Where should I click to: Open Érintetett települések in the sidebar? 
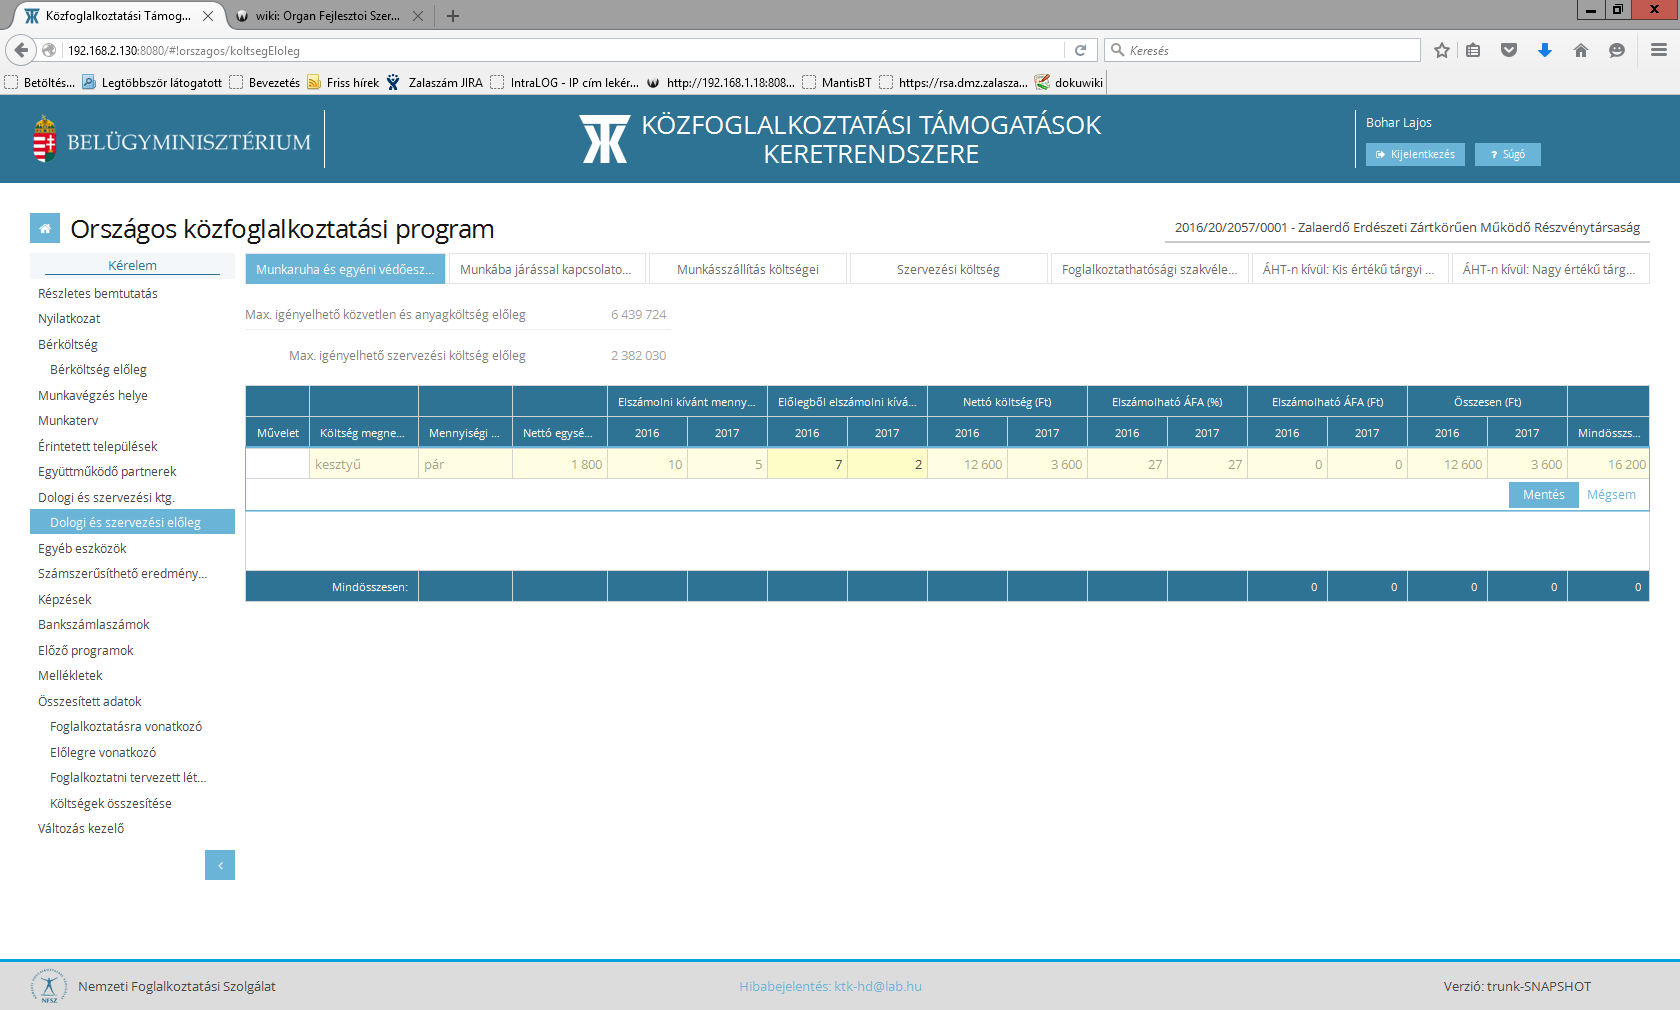click(x=98, y=447)
